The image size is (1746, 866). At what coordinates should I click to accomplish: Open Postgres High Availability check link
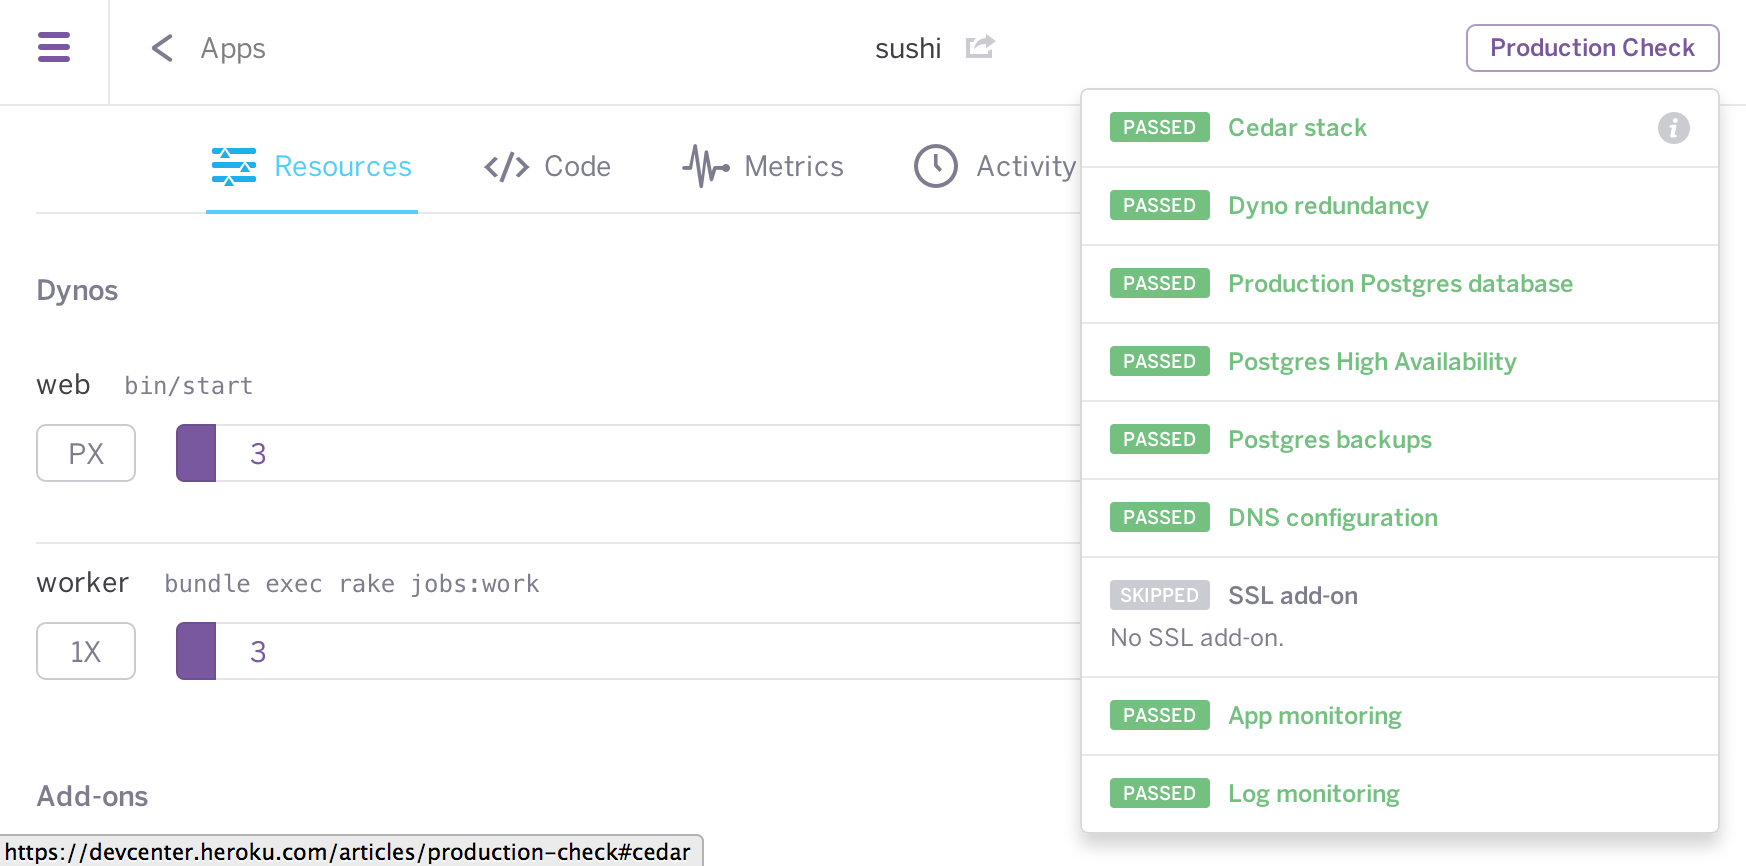click(x=1372, y=362)
